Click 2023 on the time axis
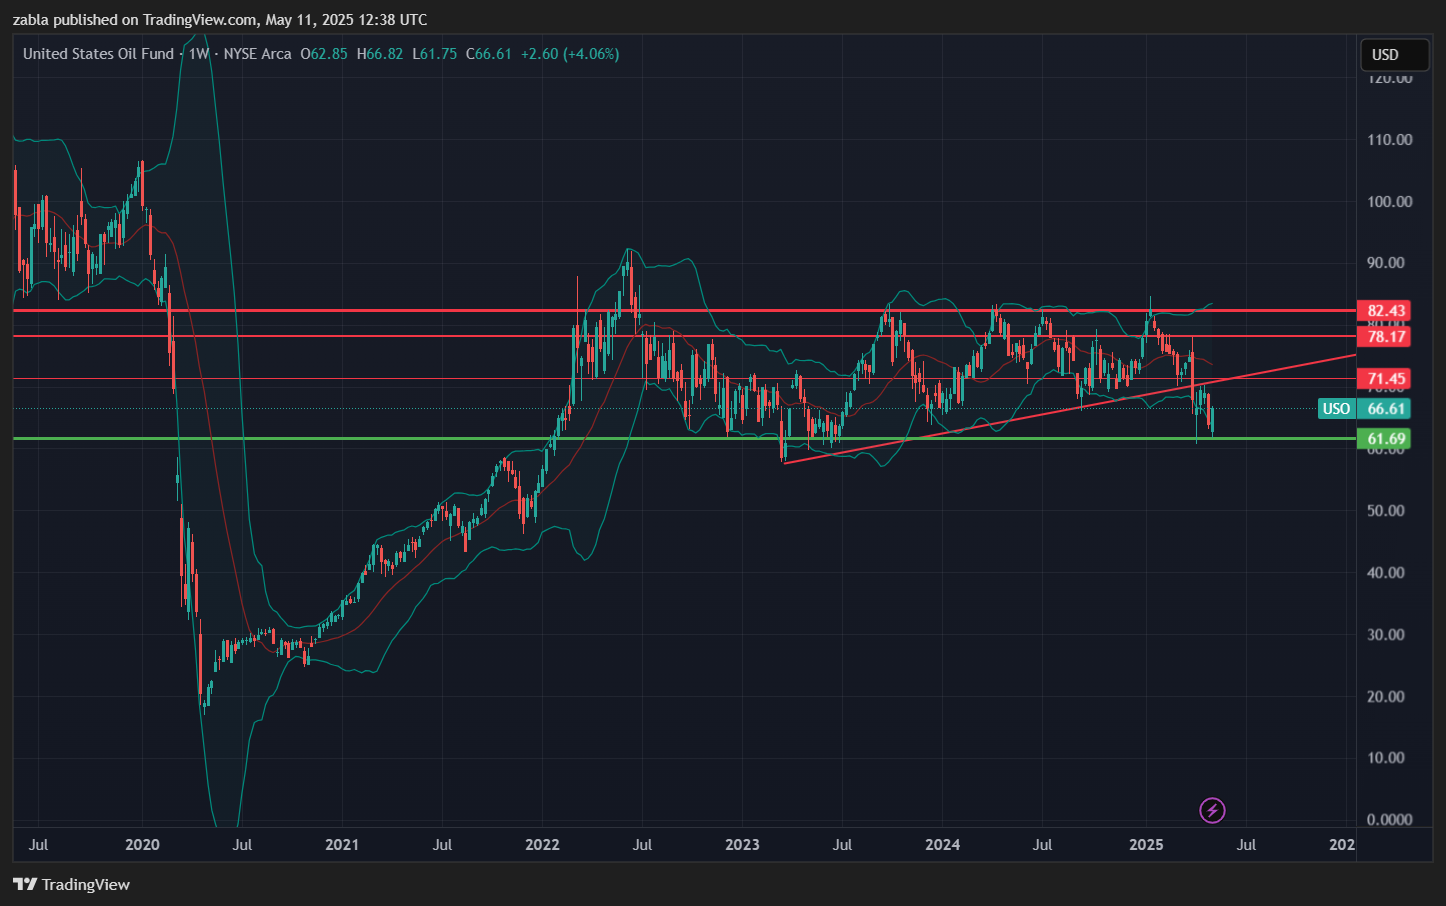This screenshot has height=906, width=1446. click(742, 845)
